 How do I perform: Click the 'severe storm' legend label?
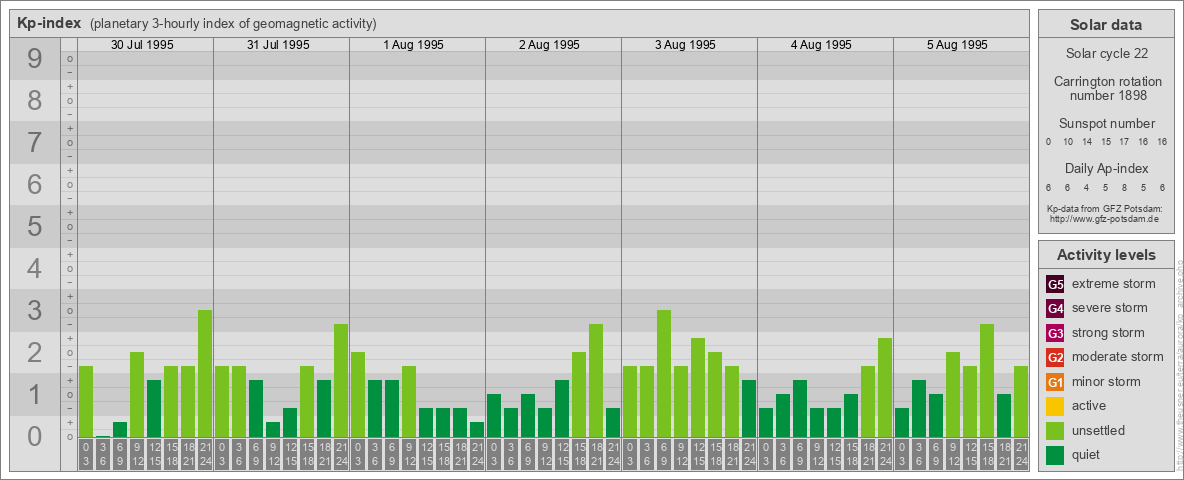1110,308
